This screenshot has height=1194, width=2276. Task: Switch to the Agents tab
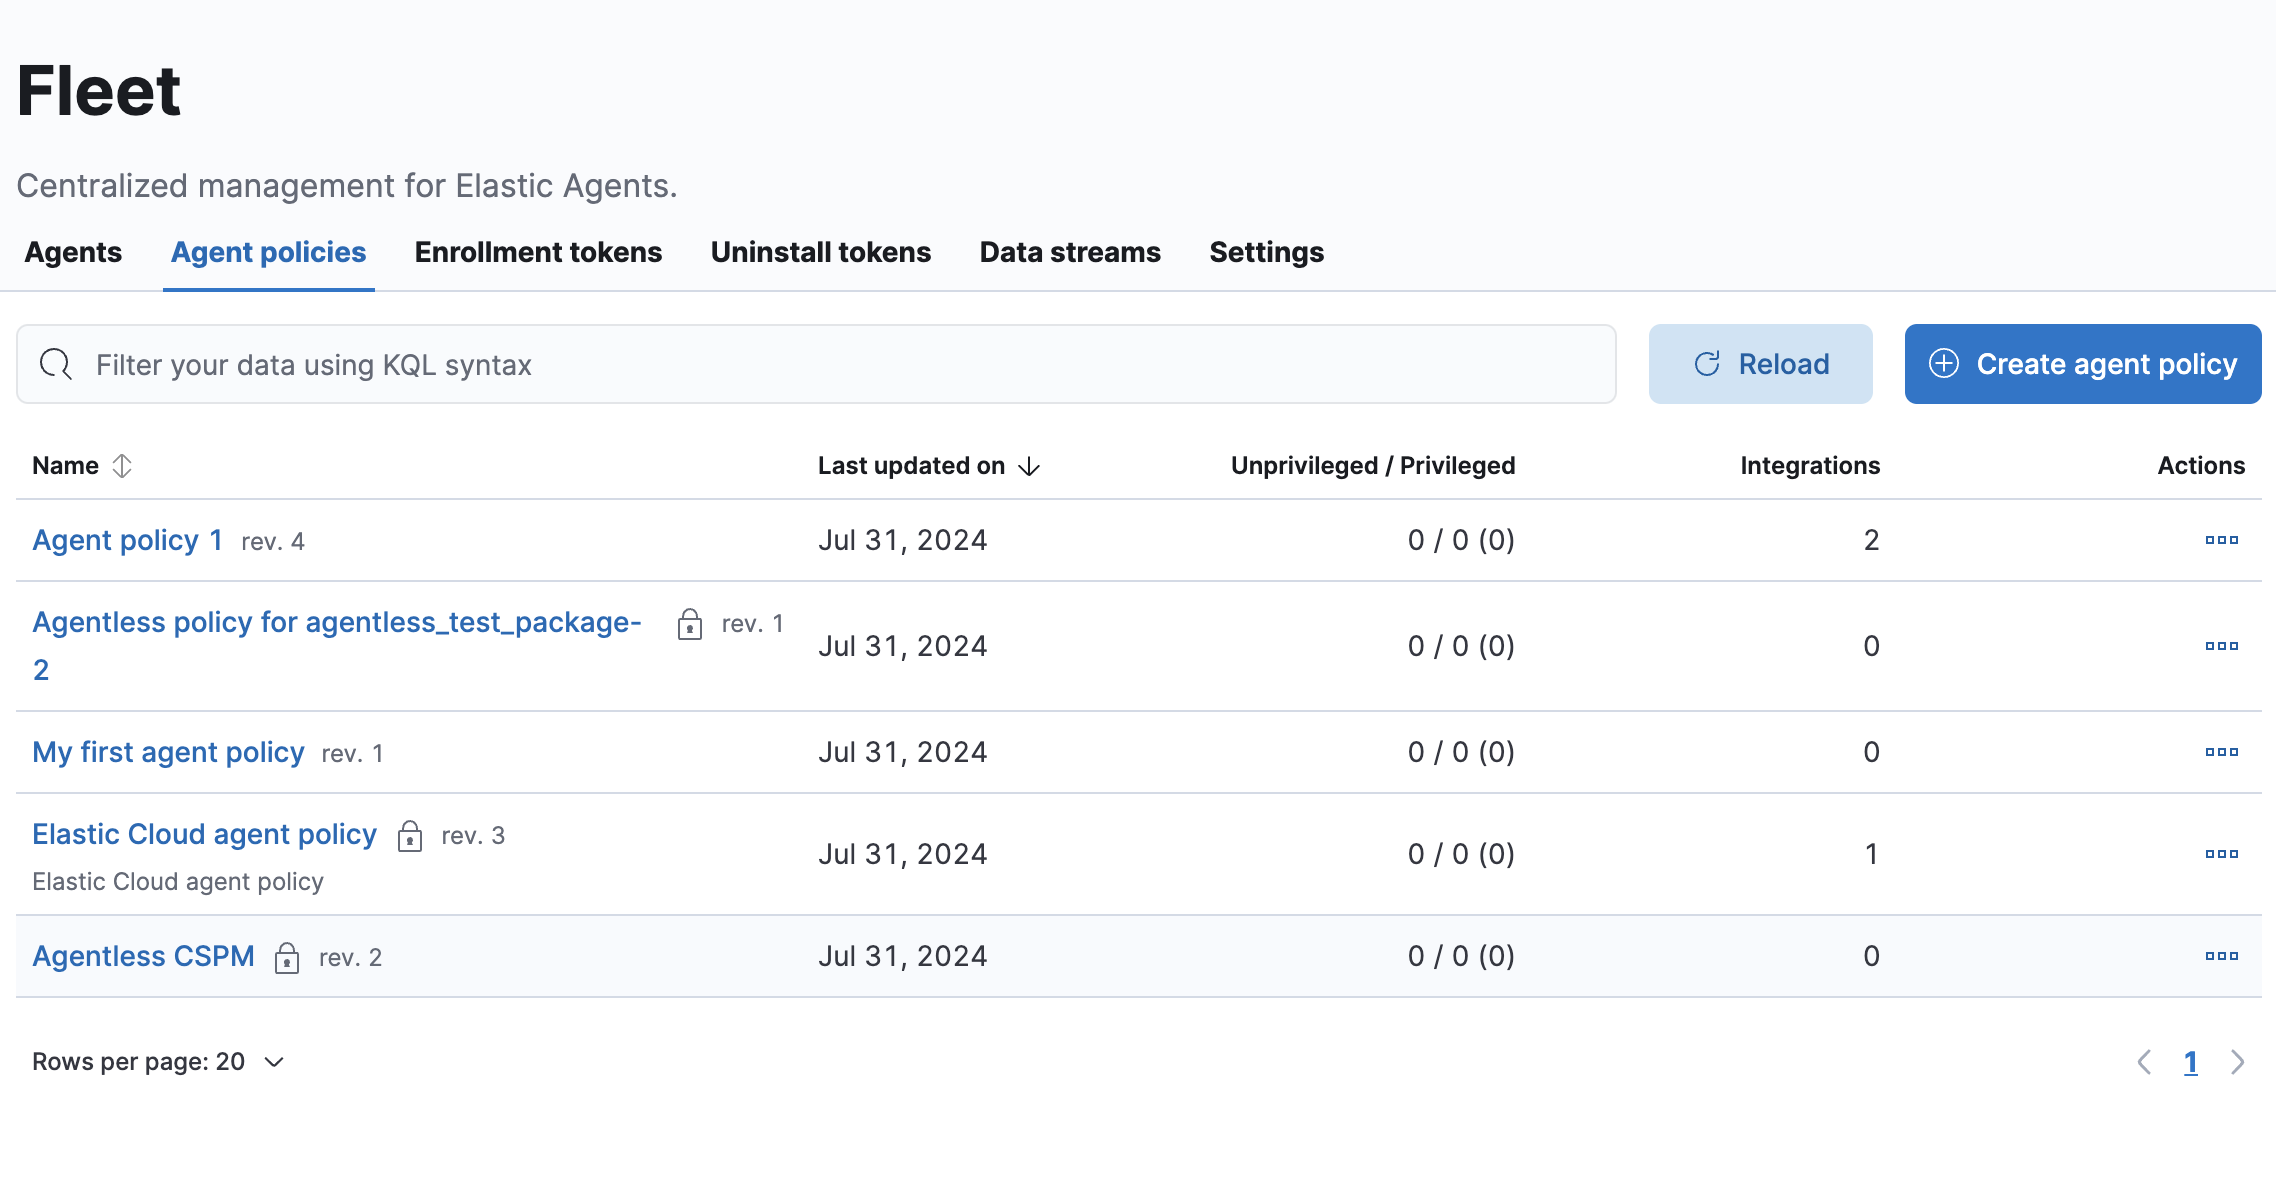tap(73, 252)
